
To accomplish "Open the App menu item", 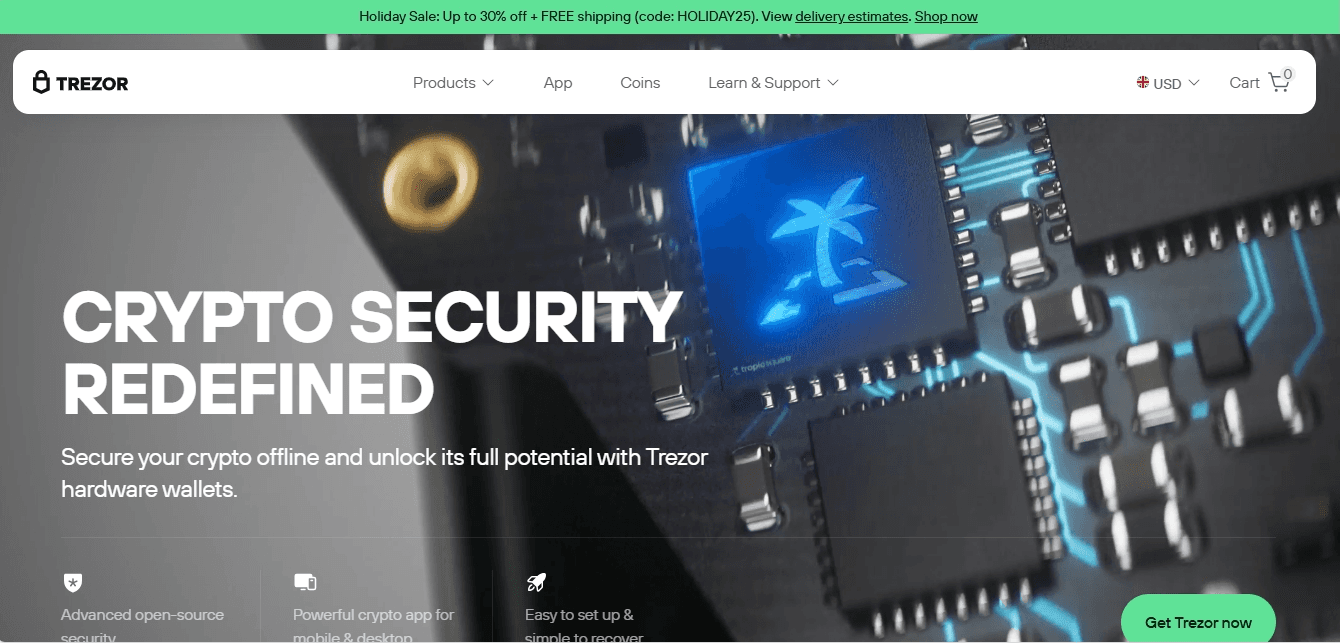I will (x=558, y=83).
